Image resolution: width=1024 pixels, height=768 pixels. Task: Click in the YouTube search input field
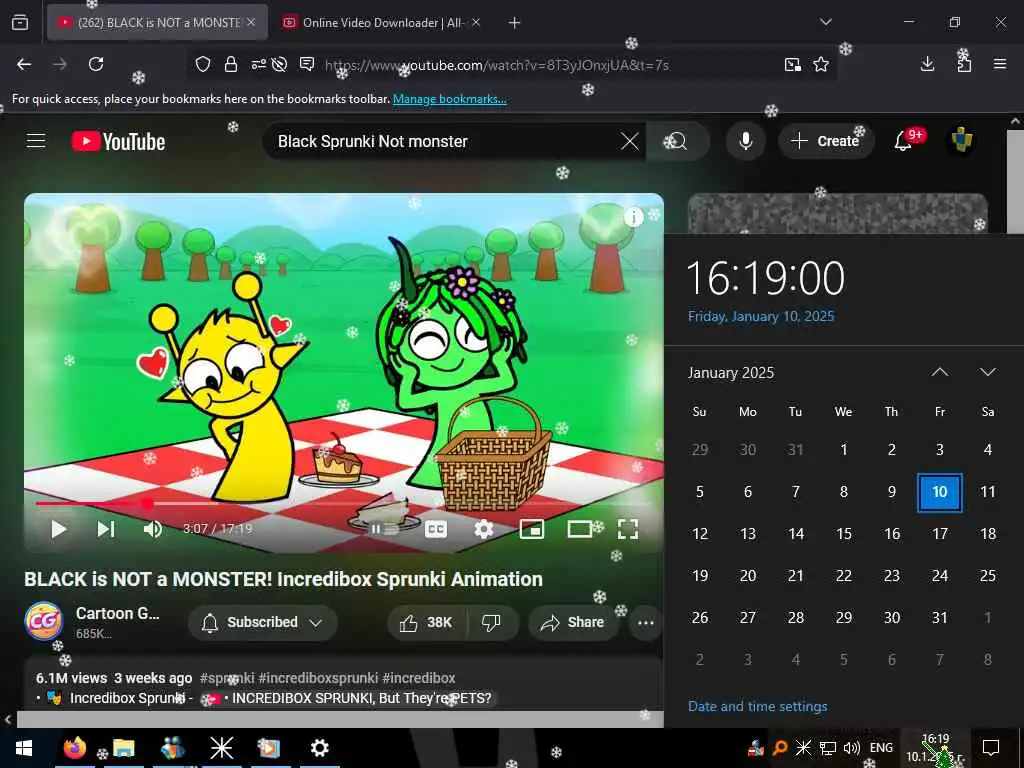coord(444,141)
